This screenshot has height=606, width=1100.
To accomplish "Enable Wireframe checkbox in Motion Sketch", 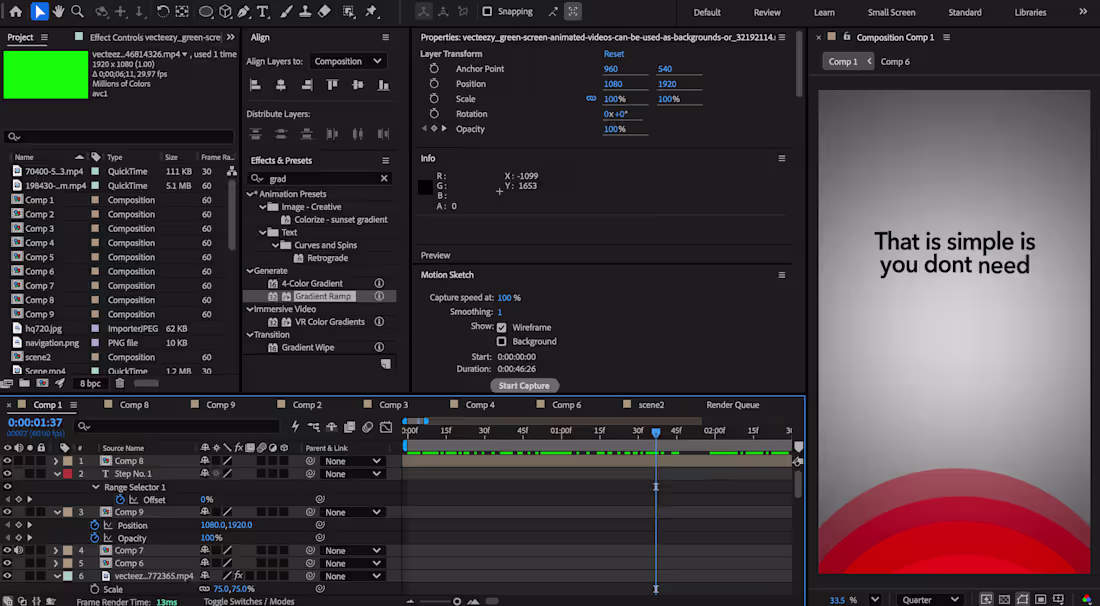I will point(501,328).
